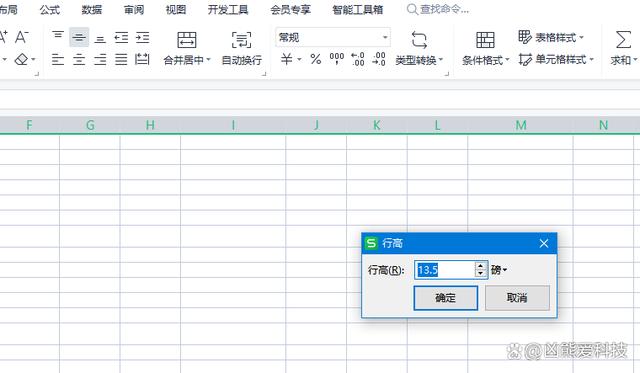
Task: Expand the type conversion dropdown arrow
Action: click(441, 60)
